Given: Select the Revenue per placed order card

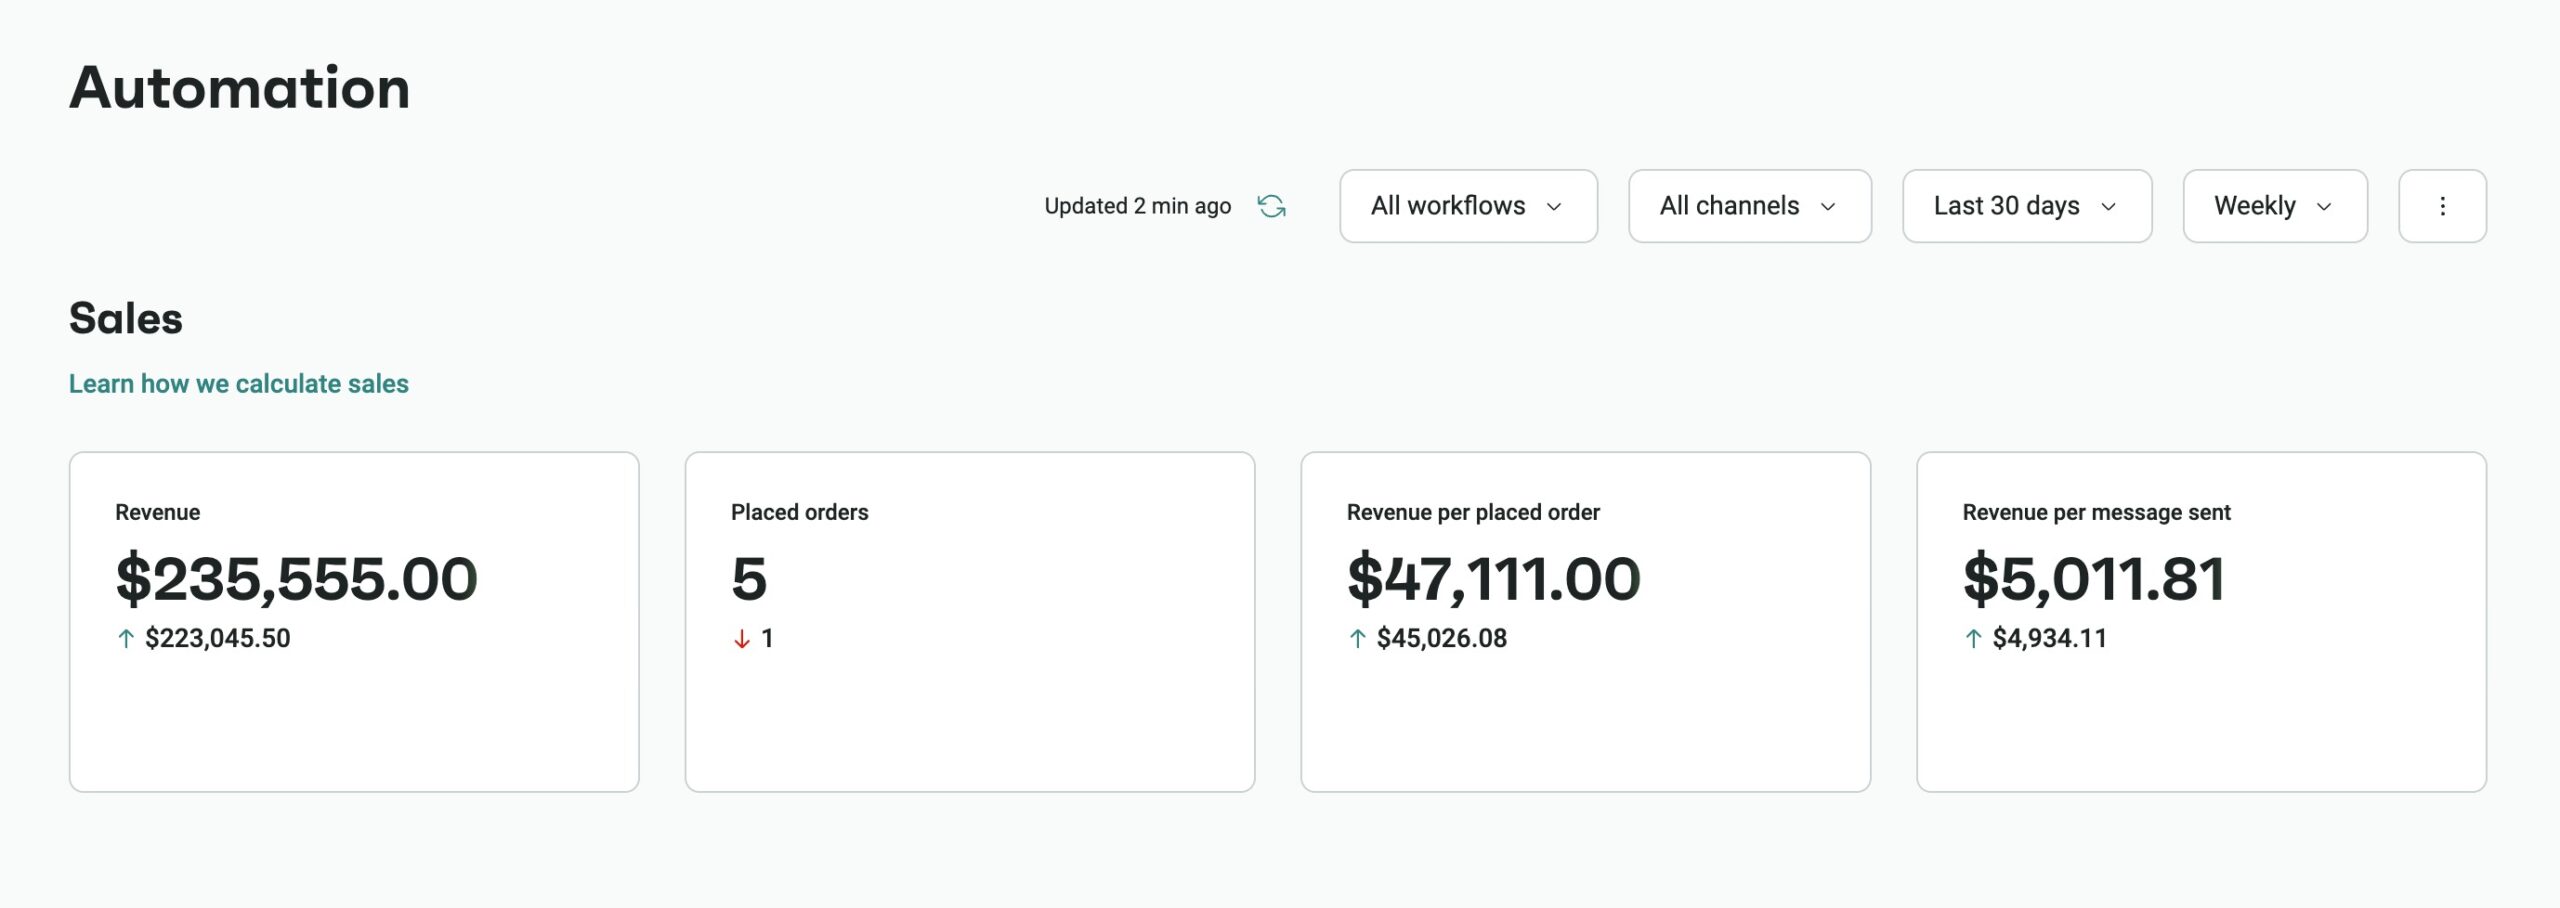Looking at the screenshot, I should tap(1584, 620).
